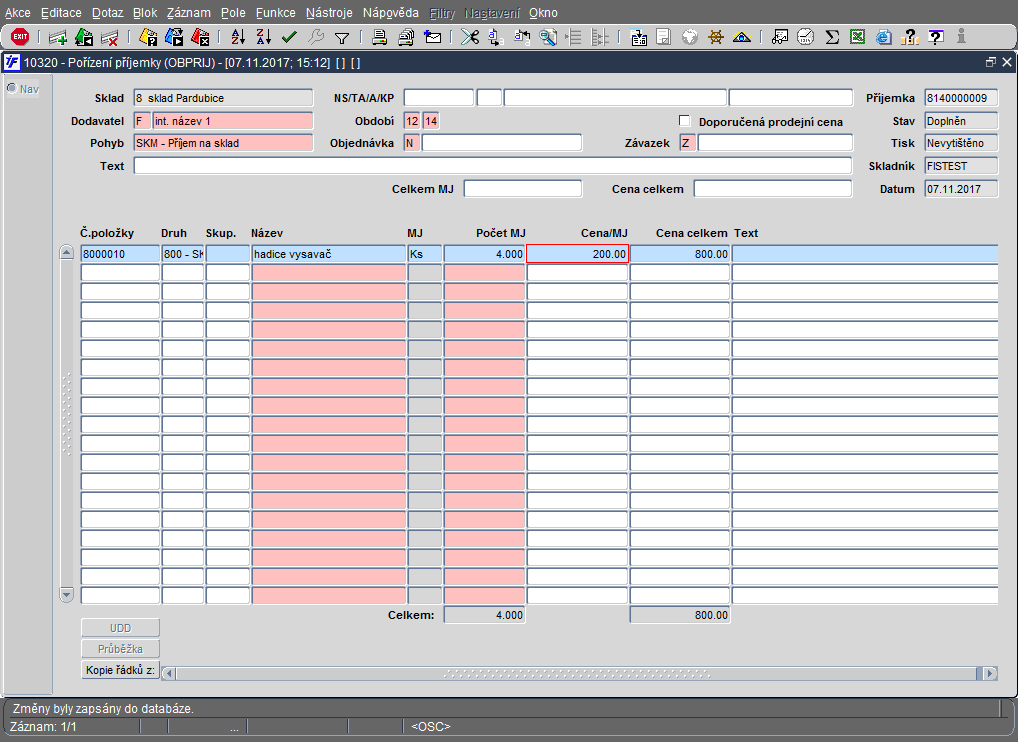Click the Cena celkem header field
This screenshot has height=742, width=1018.
coord(773,189)
